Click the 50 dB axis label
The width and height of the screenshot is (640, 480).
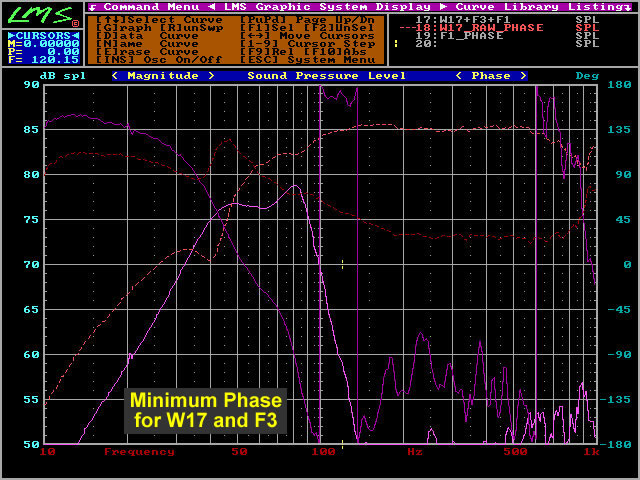click(31, 444)
